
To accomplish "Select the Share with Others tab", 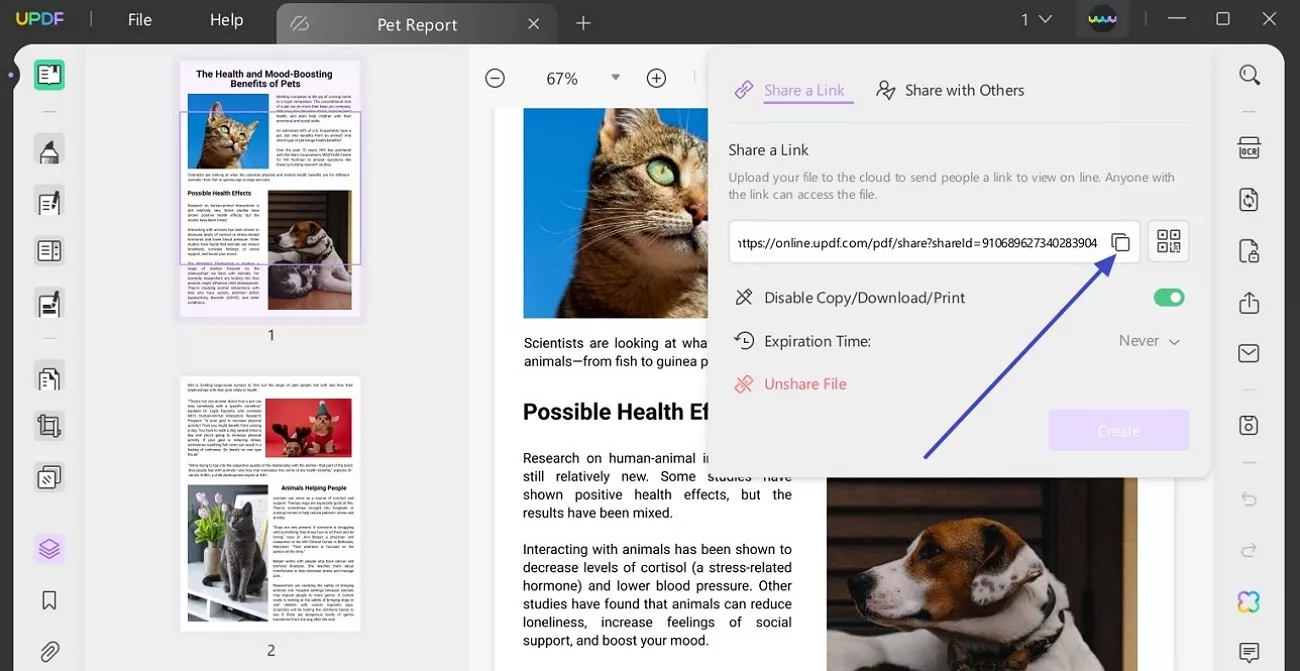I will click(951, 90).
